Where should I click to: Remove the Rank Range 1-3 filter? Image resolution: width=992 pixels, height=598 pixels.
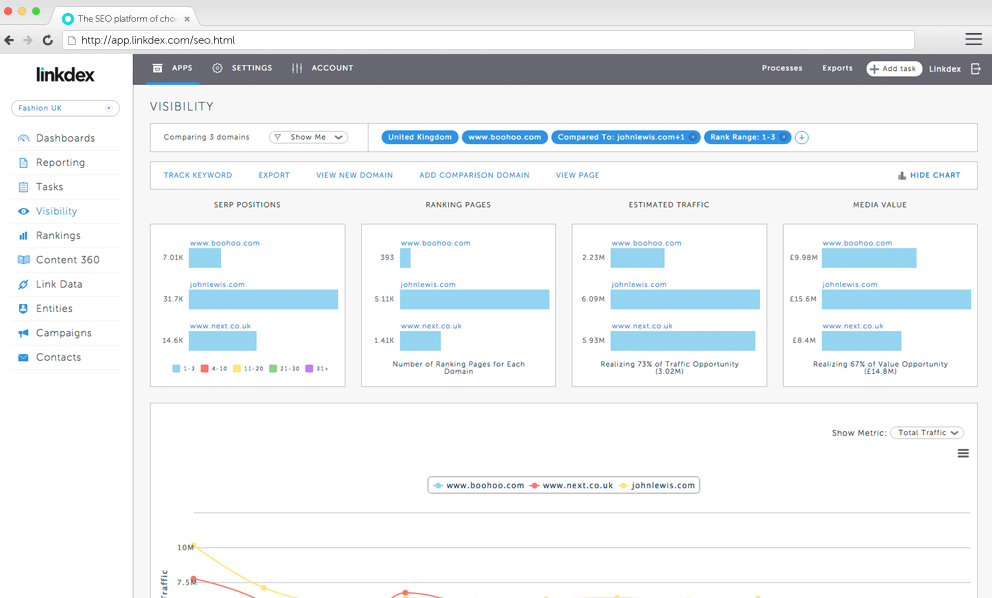(783, 137)
